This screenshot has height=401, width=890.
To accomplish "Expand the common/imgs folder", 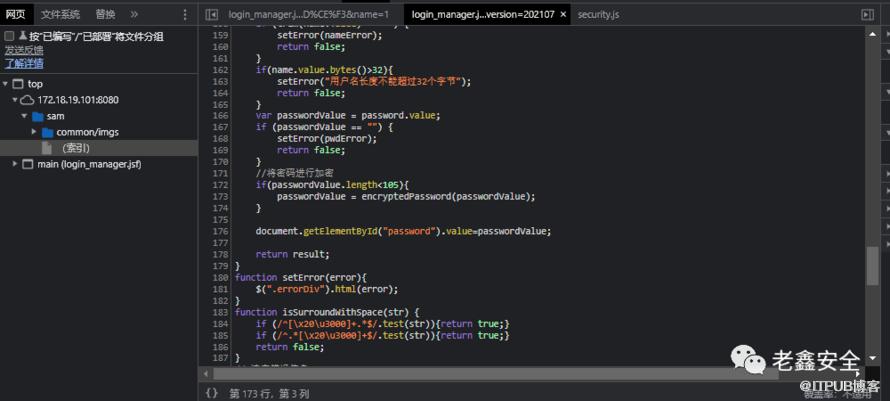I will coord(33,132).
